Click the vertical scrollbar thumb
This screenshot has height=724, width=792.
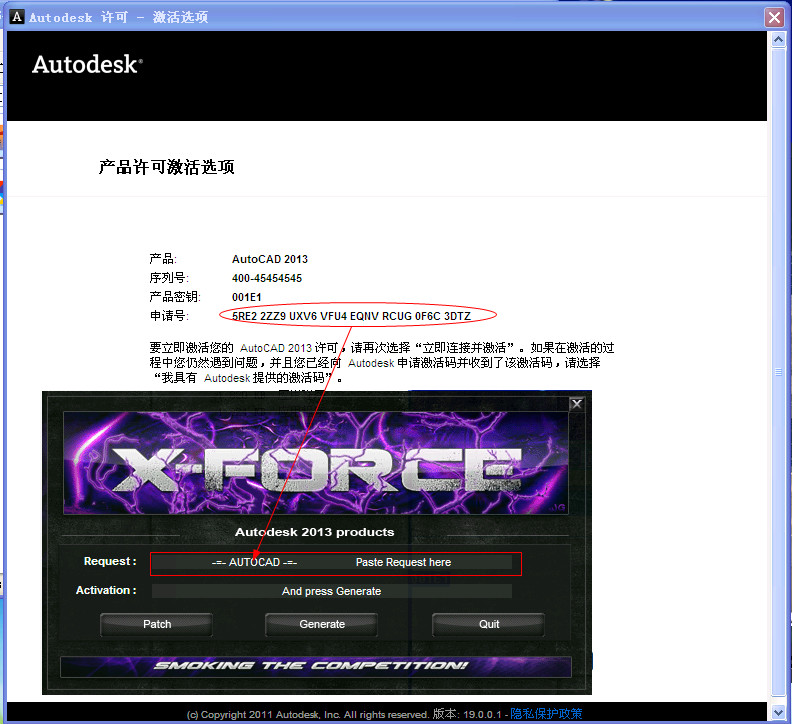click(778, 372)
